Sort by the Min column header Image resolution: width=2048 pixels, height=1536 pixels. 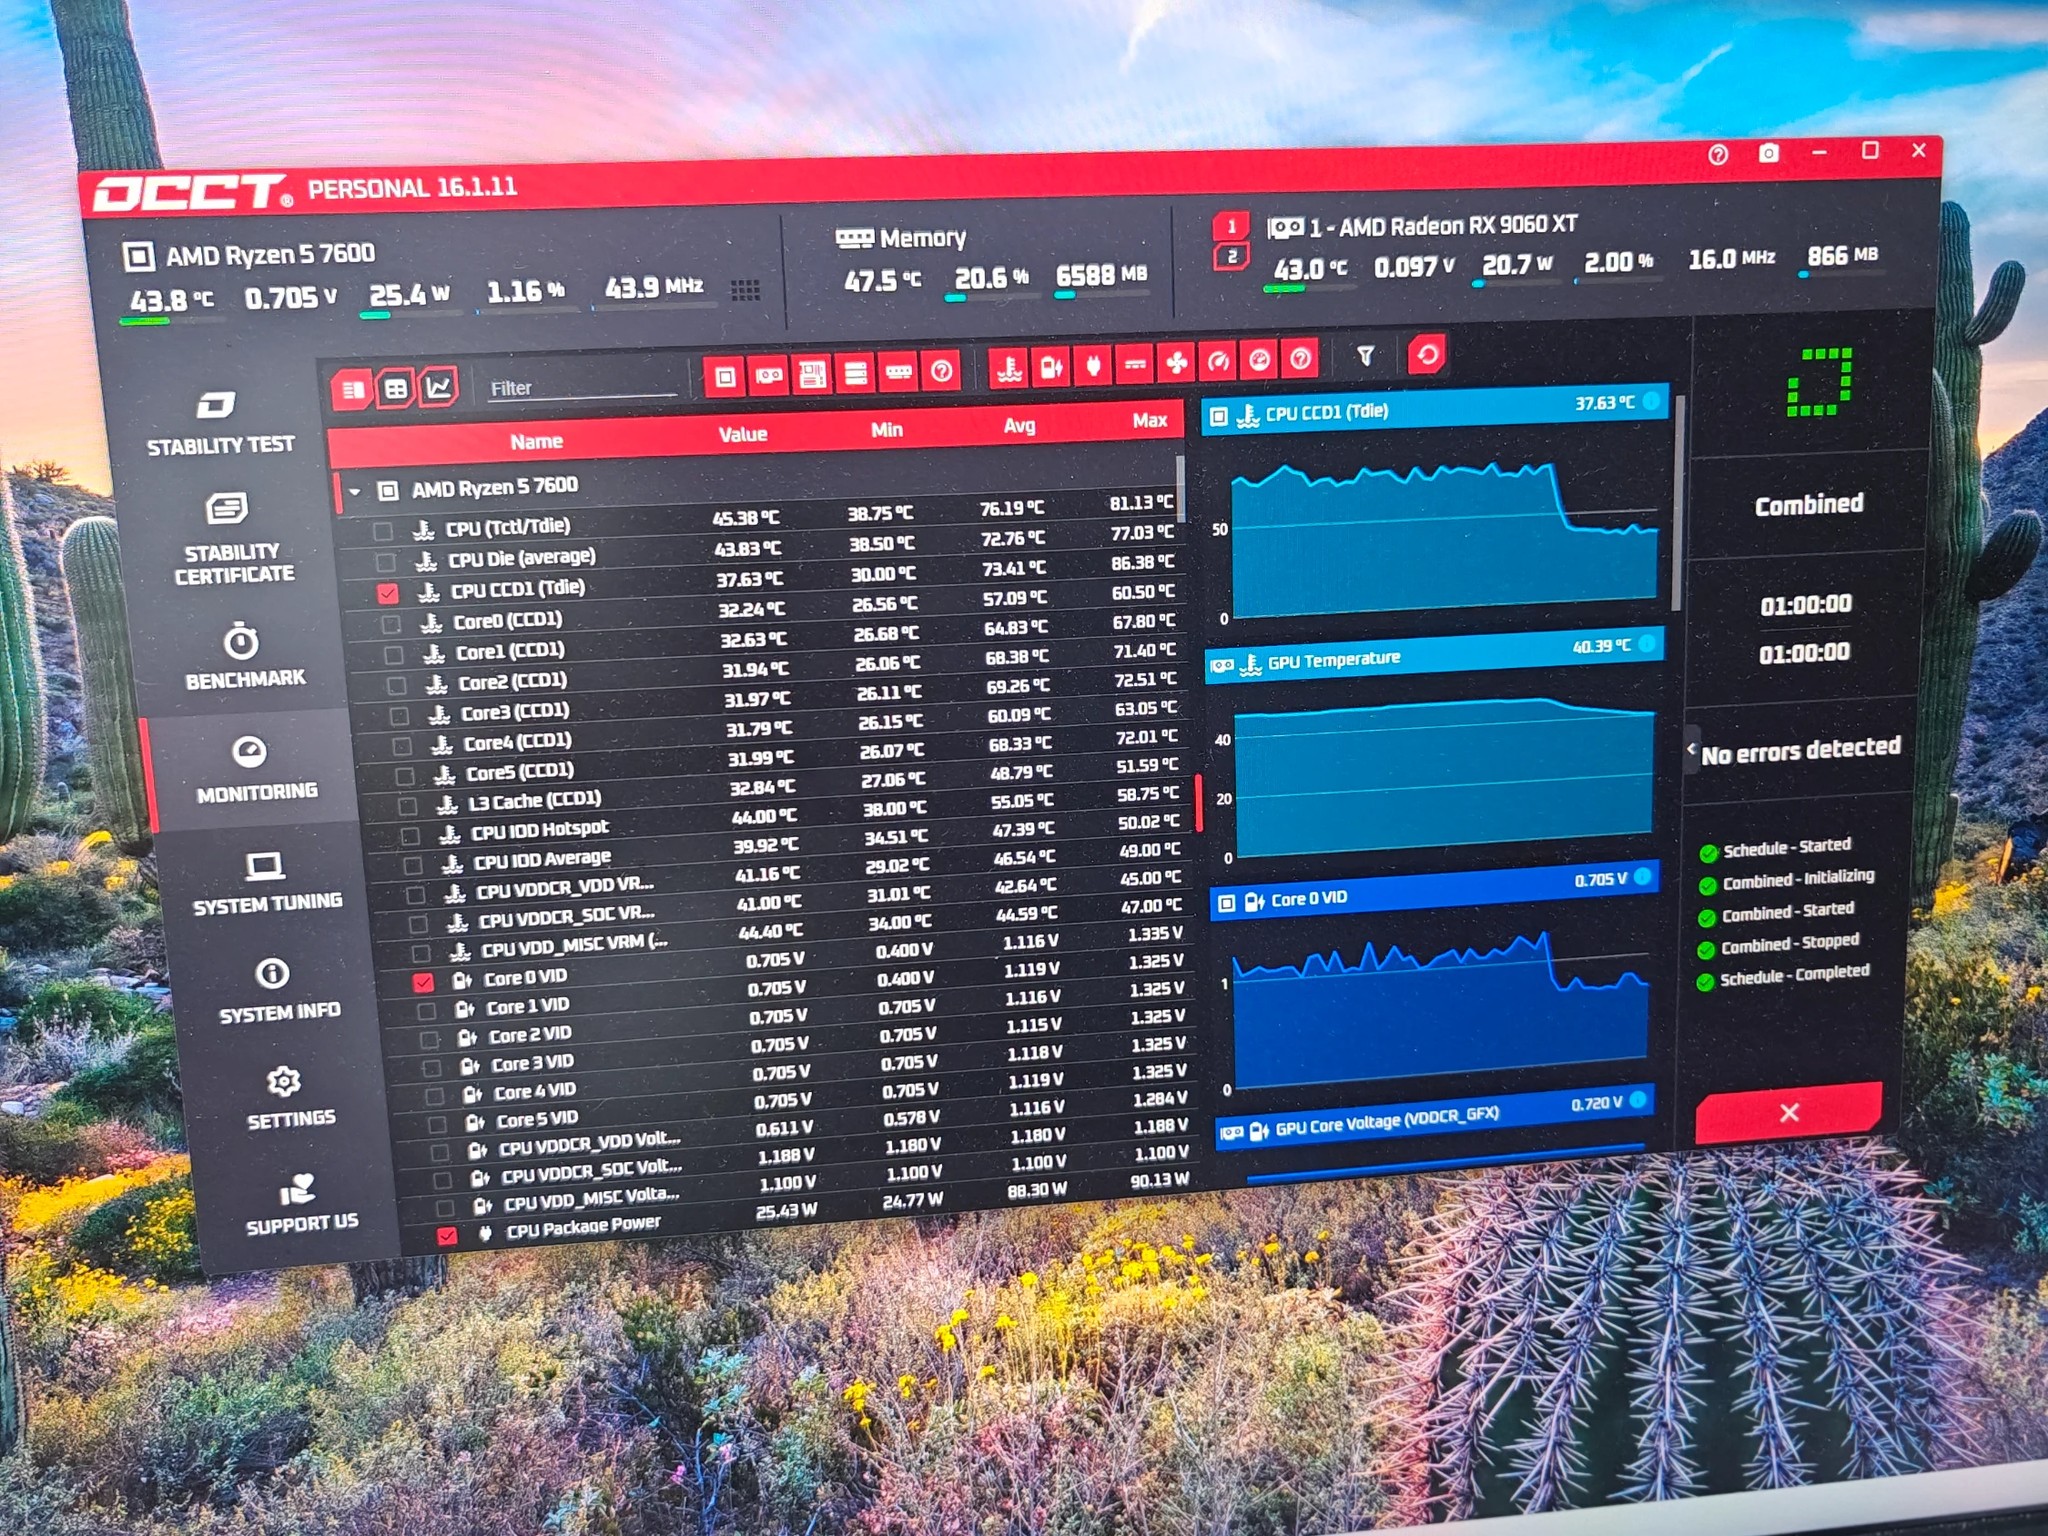pos(886,429)
